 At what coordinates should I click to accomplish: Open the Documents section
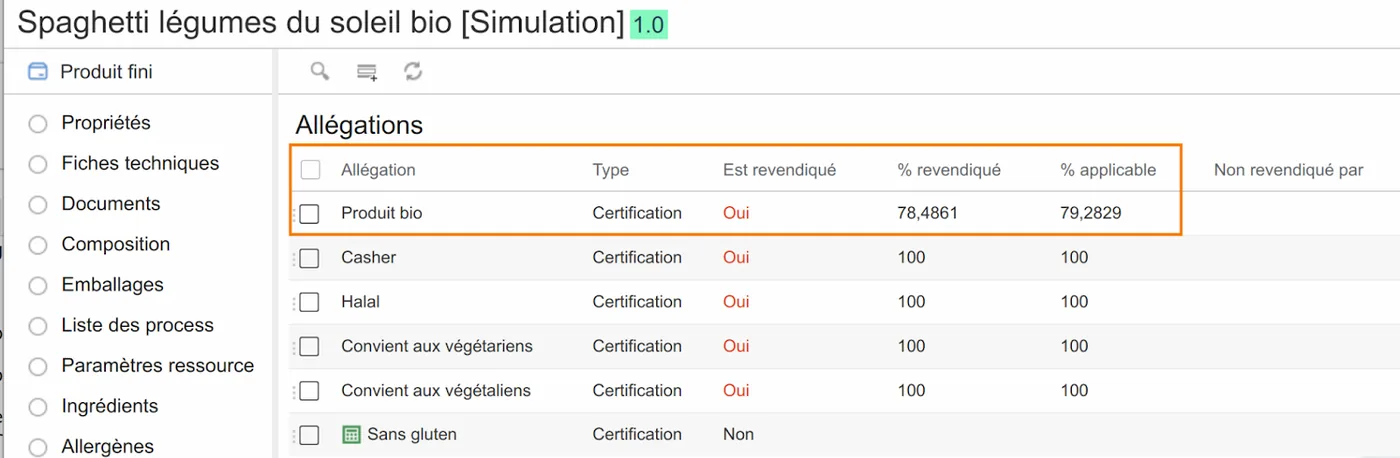(111, 204)
